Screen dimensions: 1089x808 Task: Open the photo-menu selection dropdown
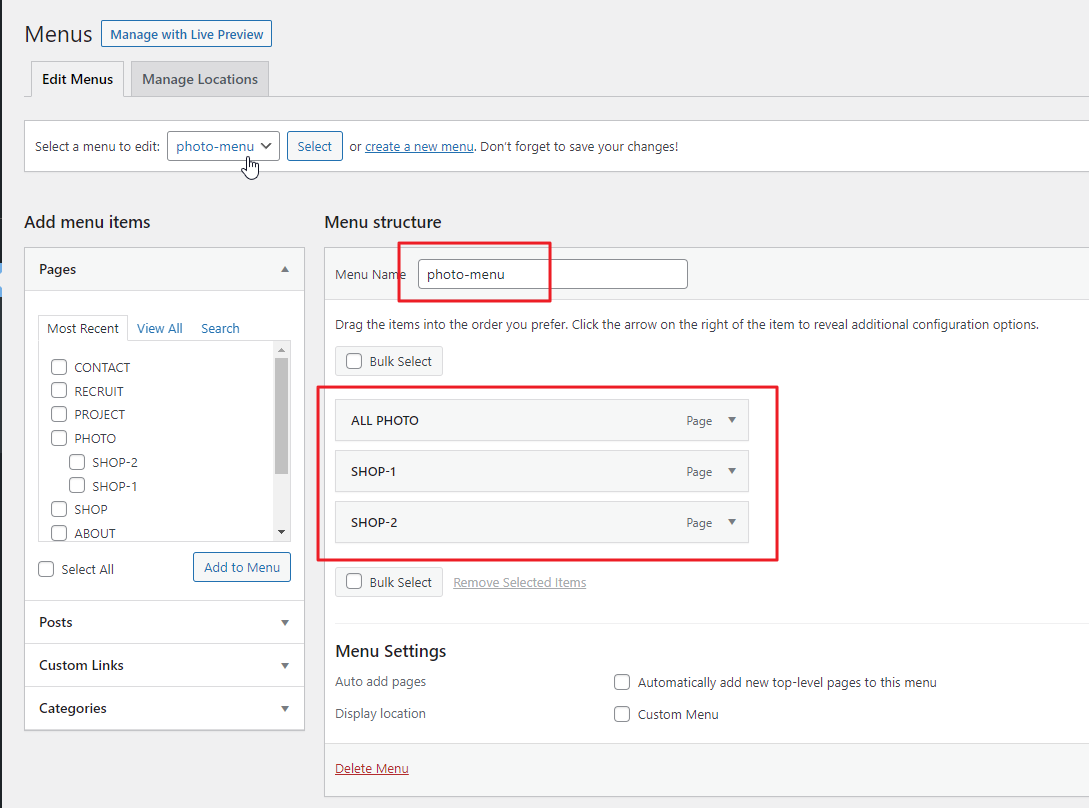[223, 146]
